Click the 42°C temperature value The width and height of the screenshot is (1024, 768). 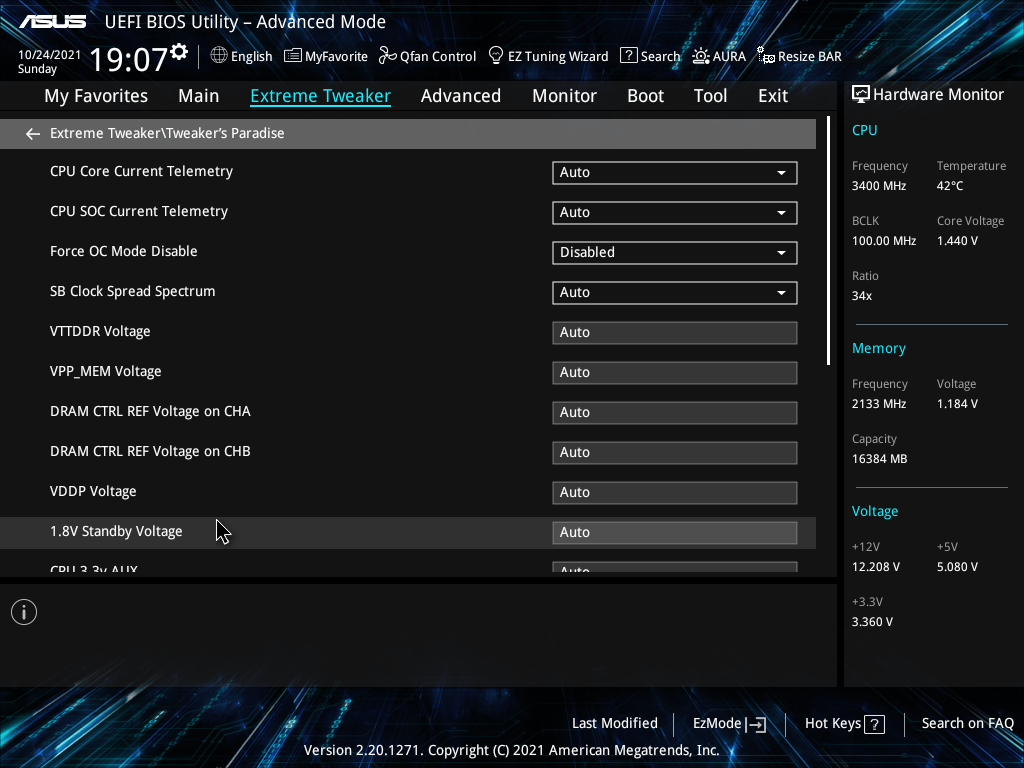(x=950, y=186)
